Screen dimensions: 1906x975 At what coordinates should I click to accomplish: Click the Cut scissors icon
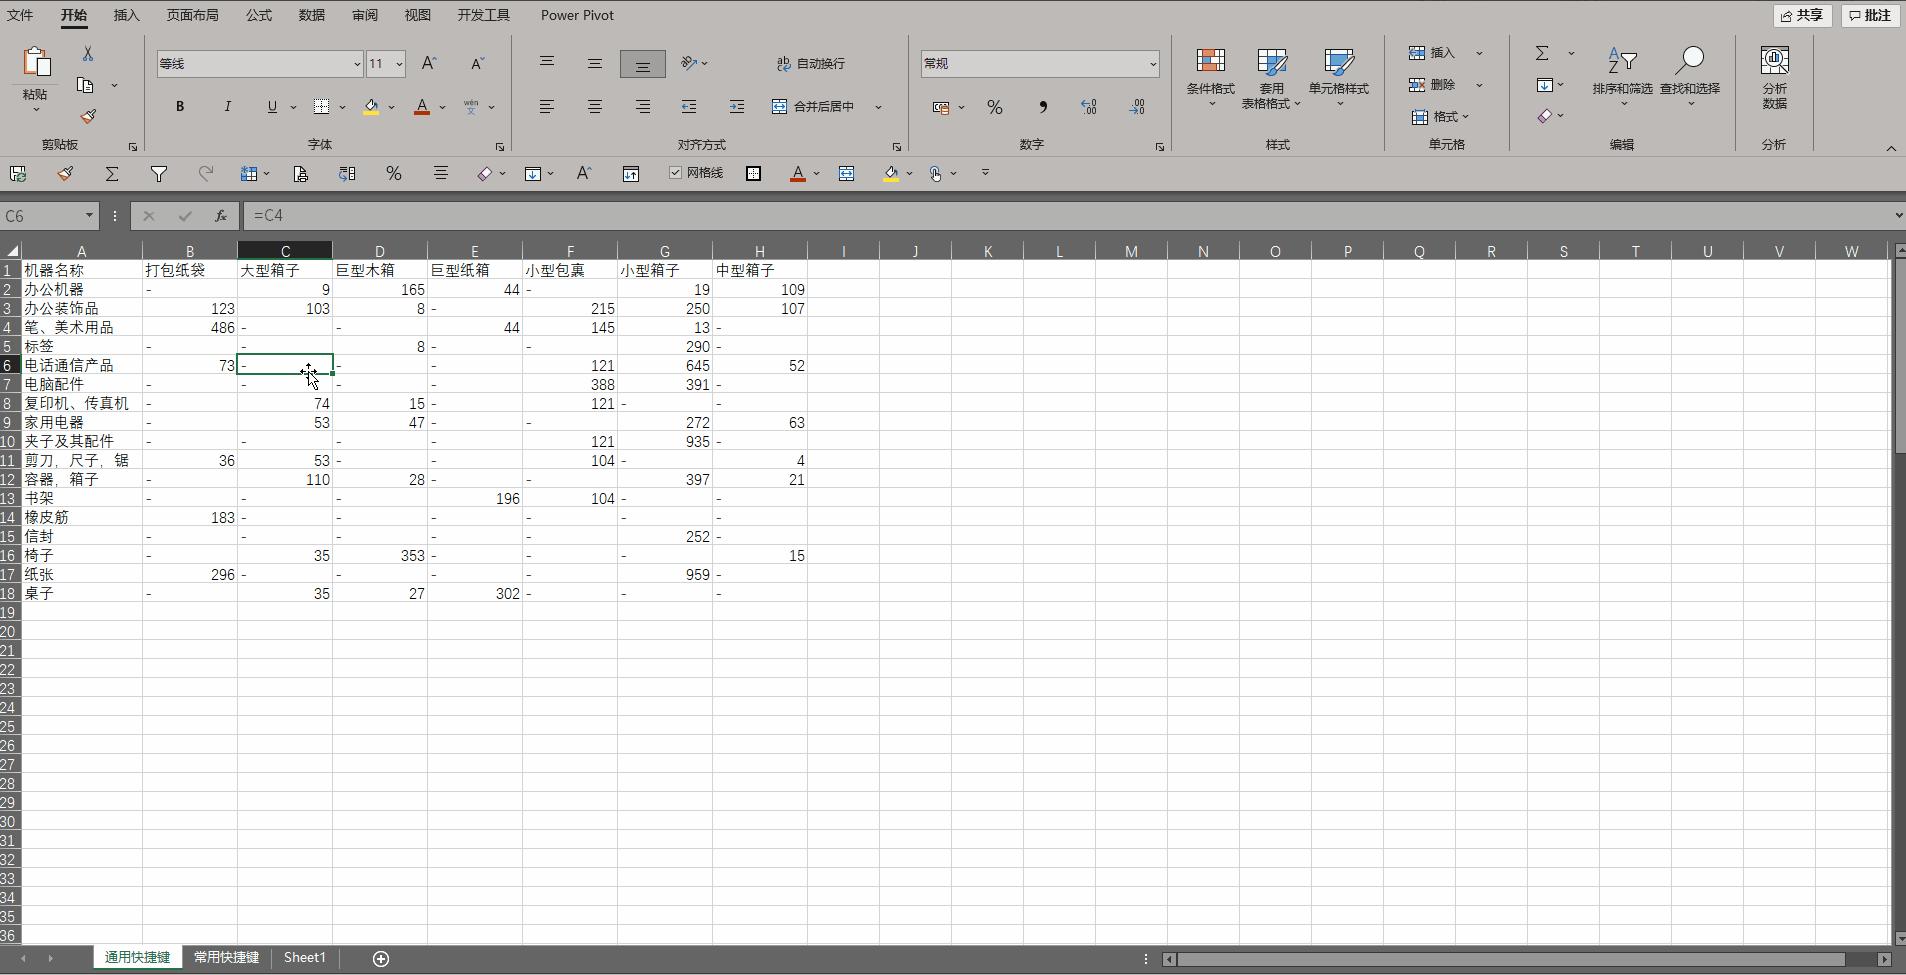pos(87,54)
